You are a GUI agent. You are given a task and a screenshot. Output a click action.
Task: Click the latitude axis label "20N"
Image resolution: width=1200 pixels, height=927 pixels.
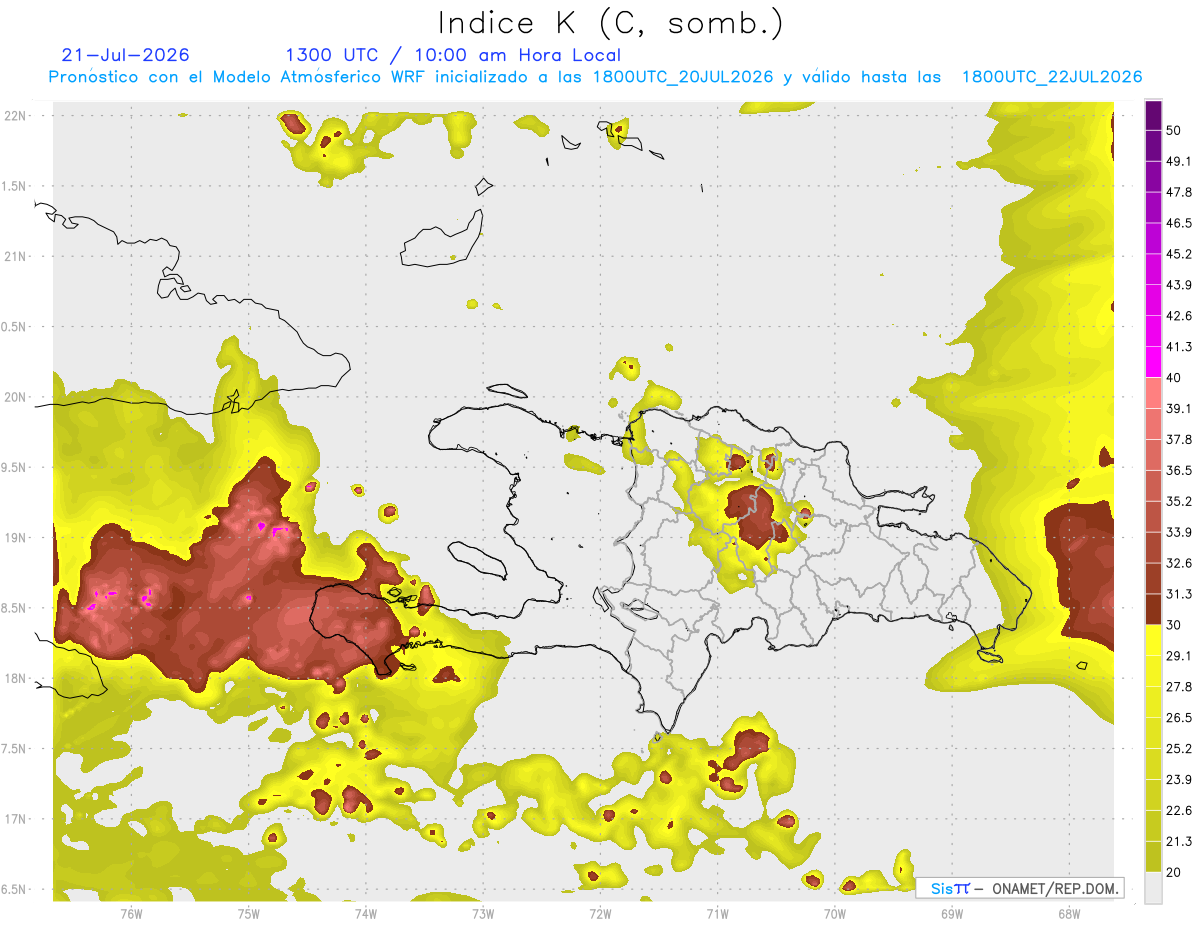point(16,397)
